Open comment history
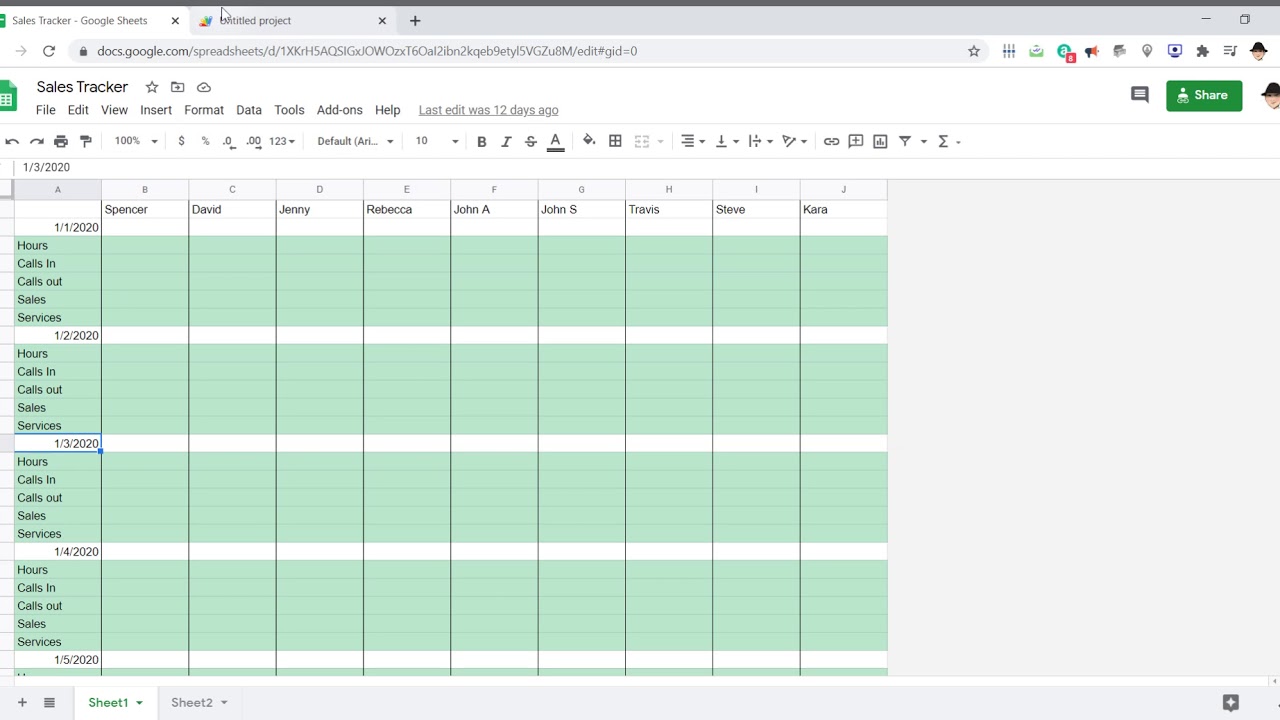This screenshot has width=1280, height=720. (1139, 95)
